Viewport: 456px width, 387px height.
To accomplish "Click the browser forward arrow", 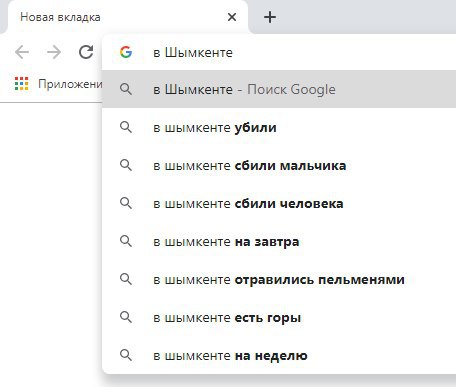I will [54, 52].
